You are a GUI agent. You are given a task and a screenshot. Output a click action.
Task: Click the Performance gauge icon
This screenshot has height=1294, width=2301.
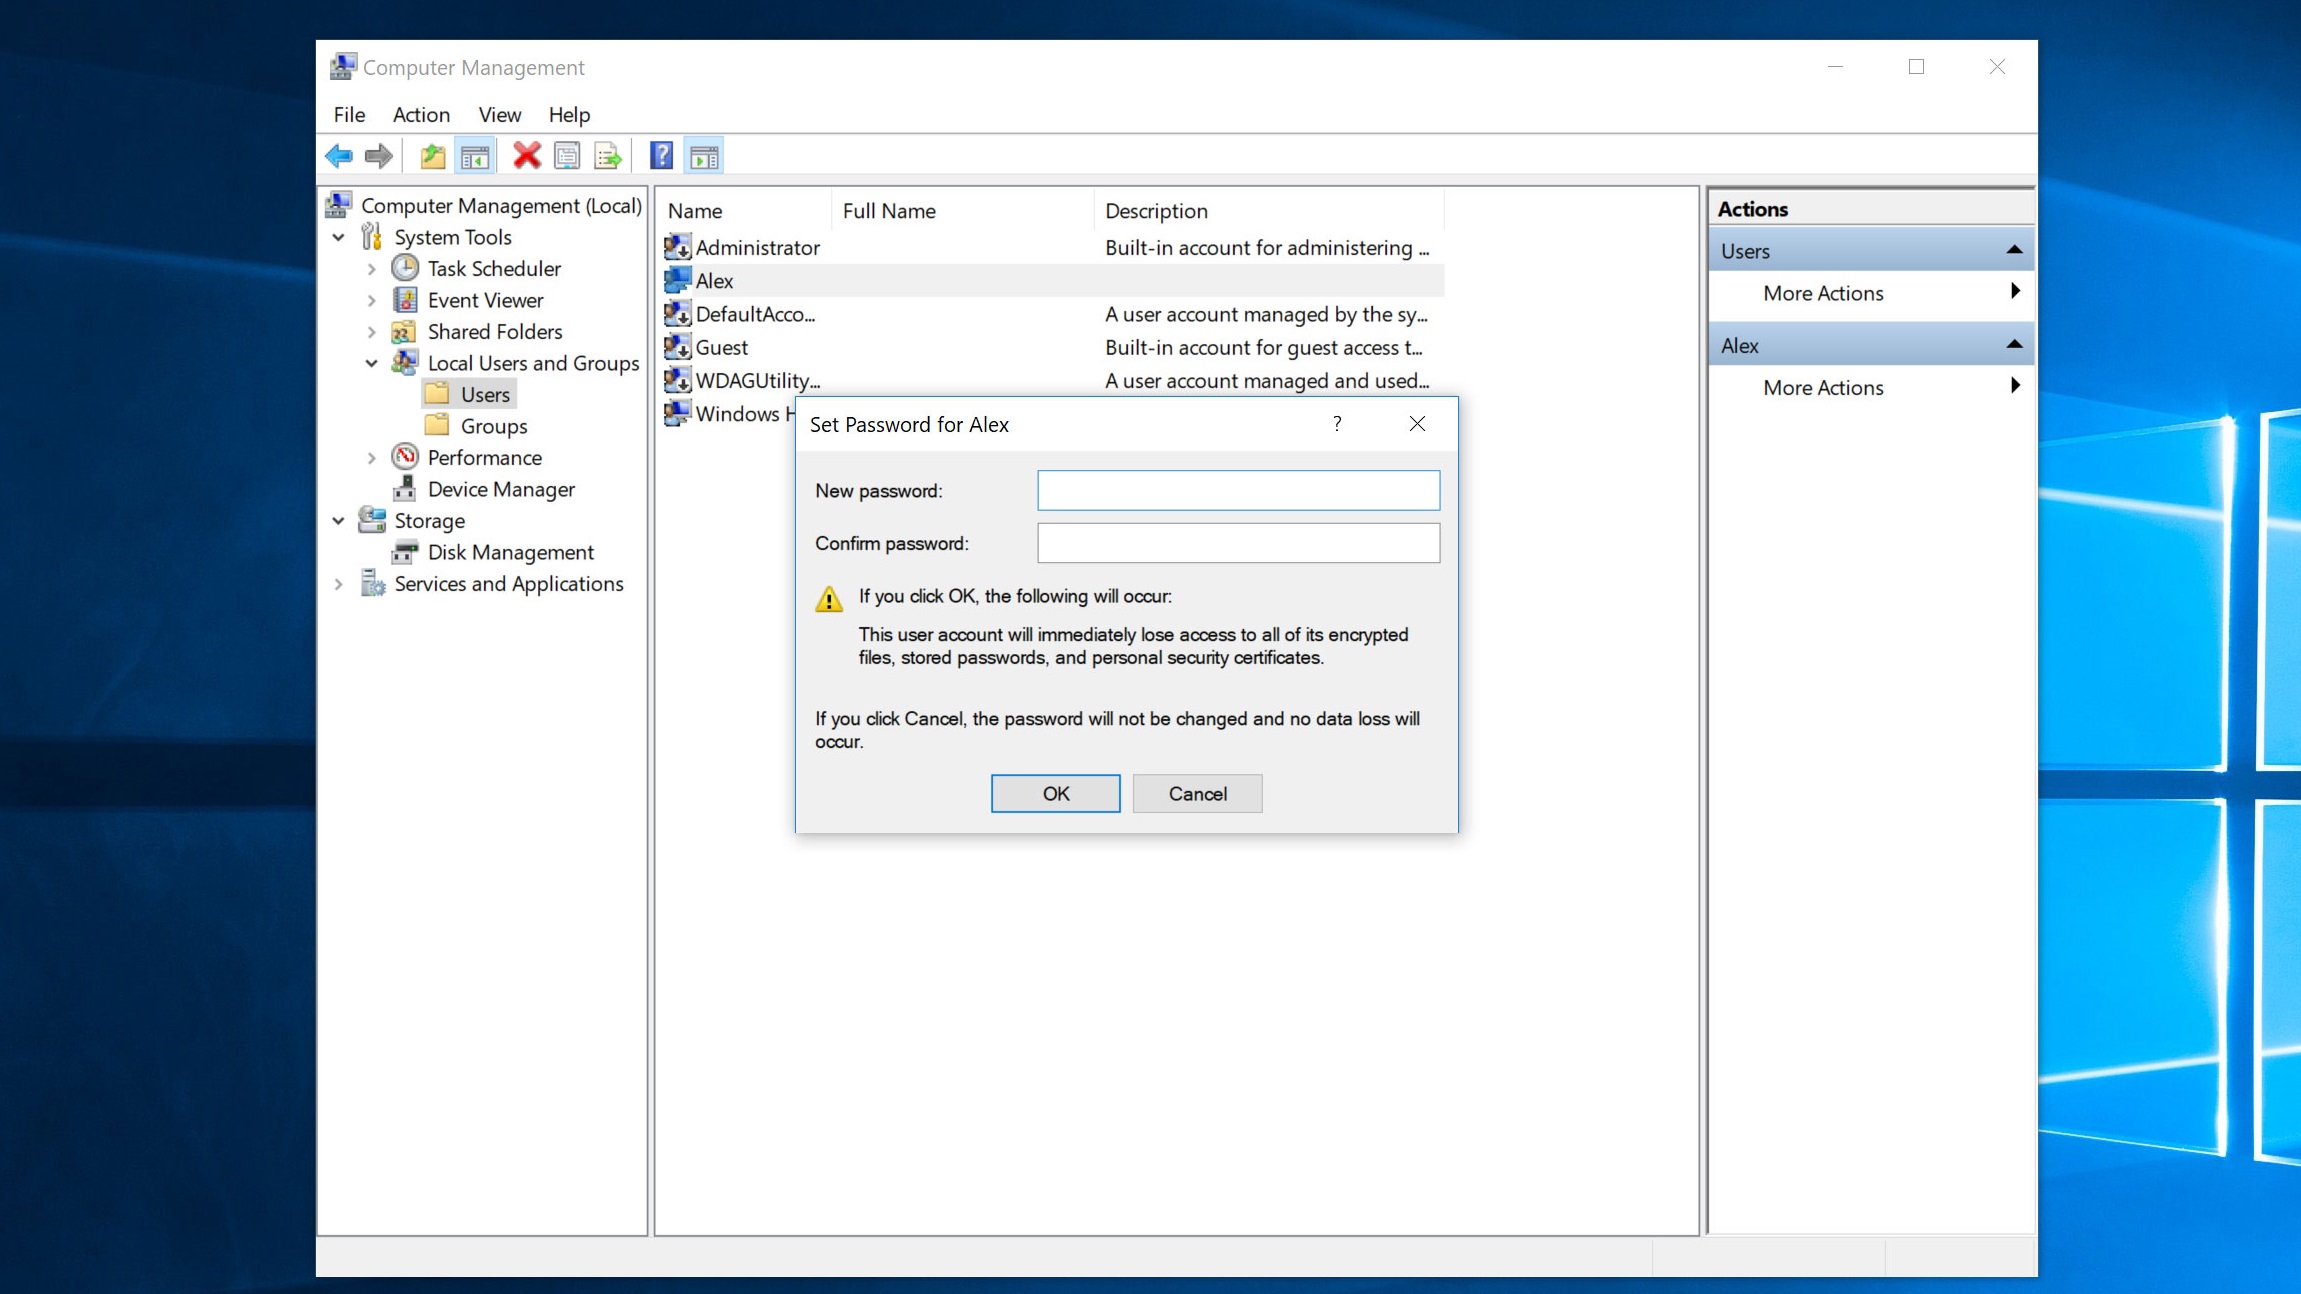(405, 457)
